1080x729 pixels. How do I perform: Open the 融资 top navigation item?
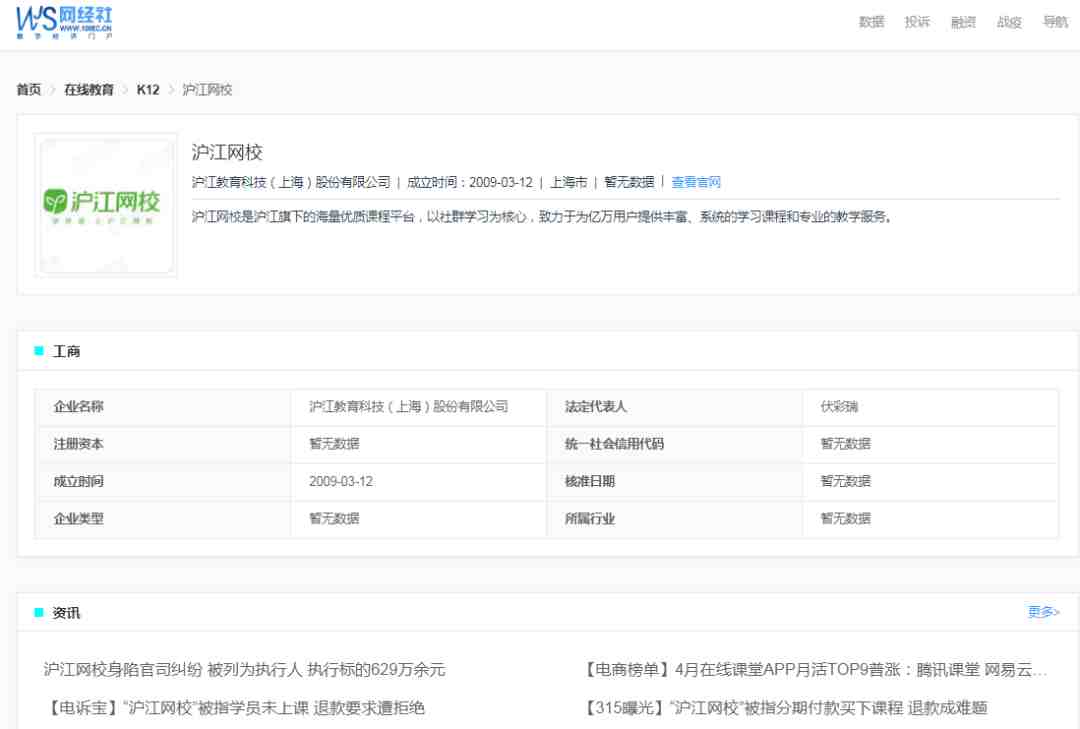coord(963,22)
